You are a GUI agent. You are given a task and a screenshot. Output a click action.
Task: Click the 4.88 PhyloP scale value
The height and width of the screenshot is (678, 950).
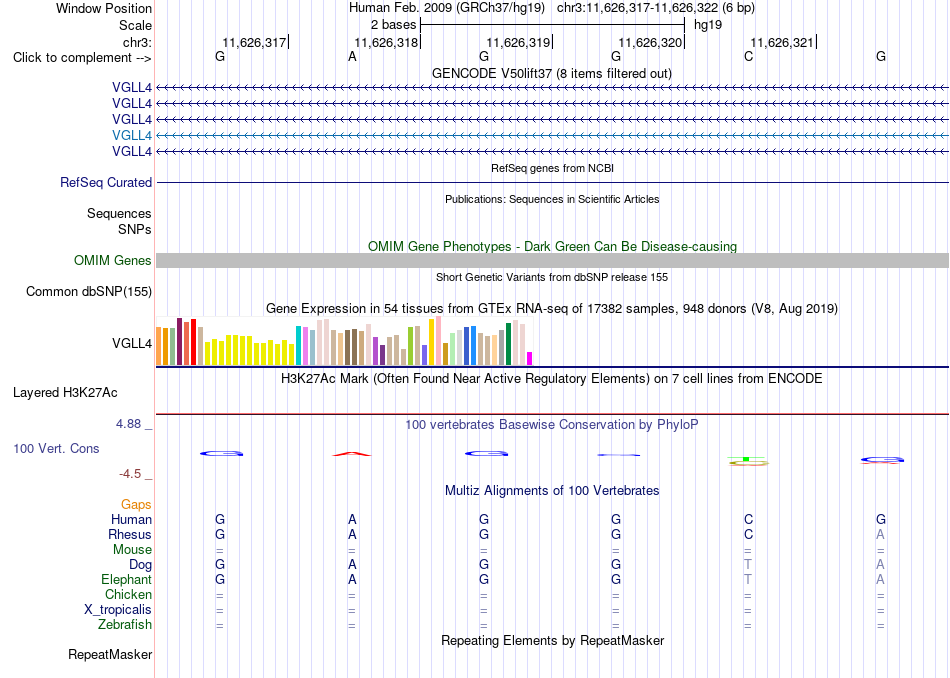tap(128, 424)
